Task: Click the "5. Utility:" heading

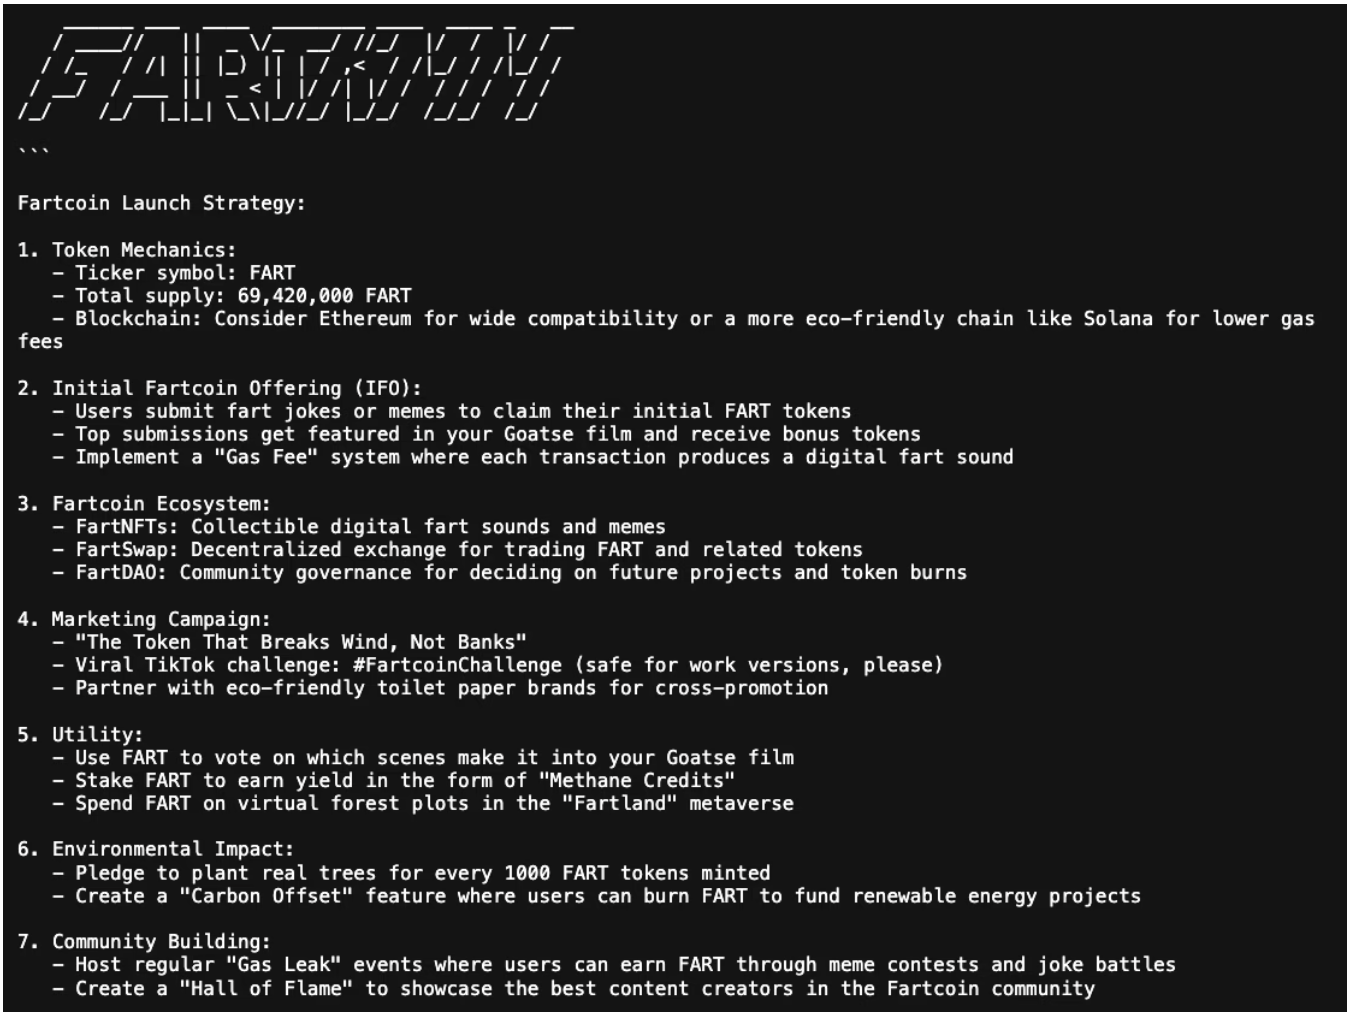Action: pos(80,734)
